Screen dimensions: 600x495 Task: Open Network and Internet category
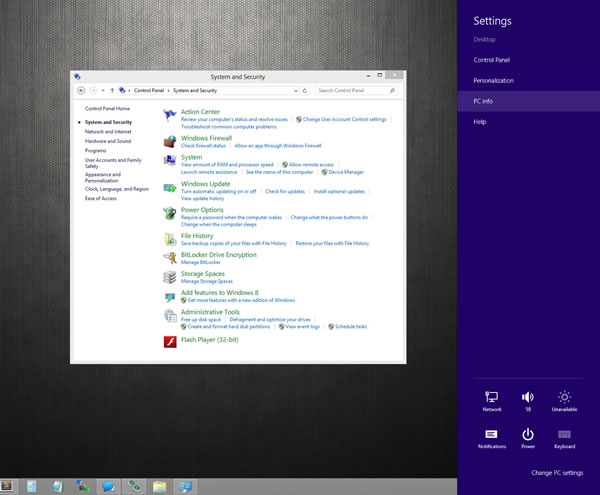pos(108,132)
